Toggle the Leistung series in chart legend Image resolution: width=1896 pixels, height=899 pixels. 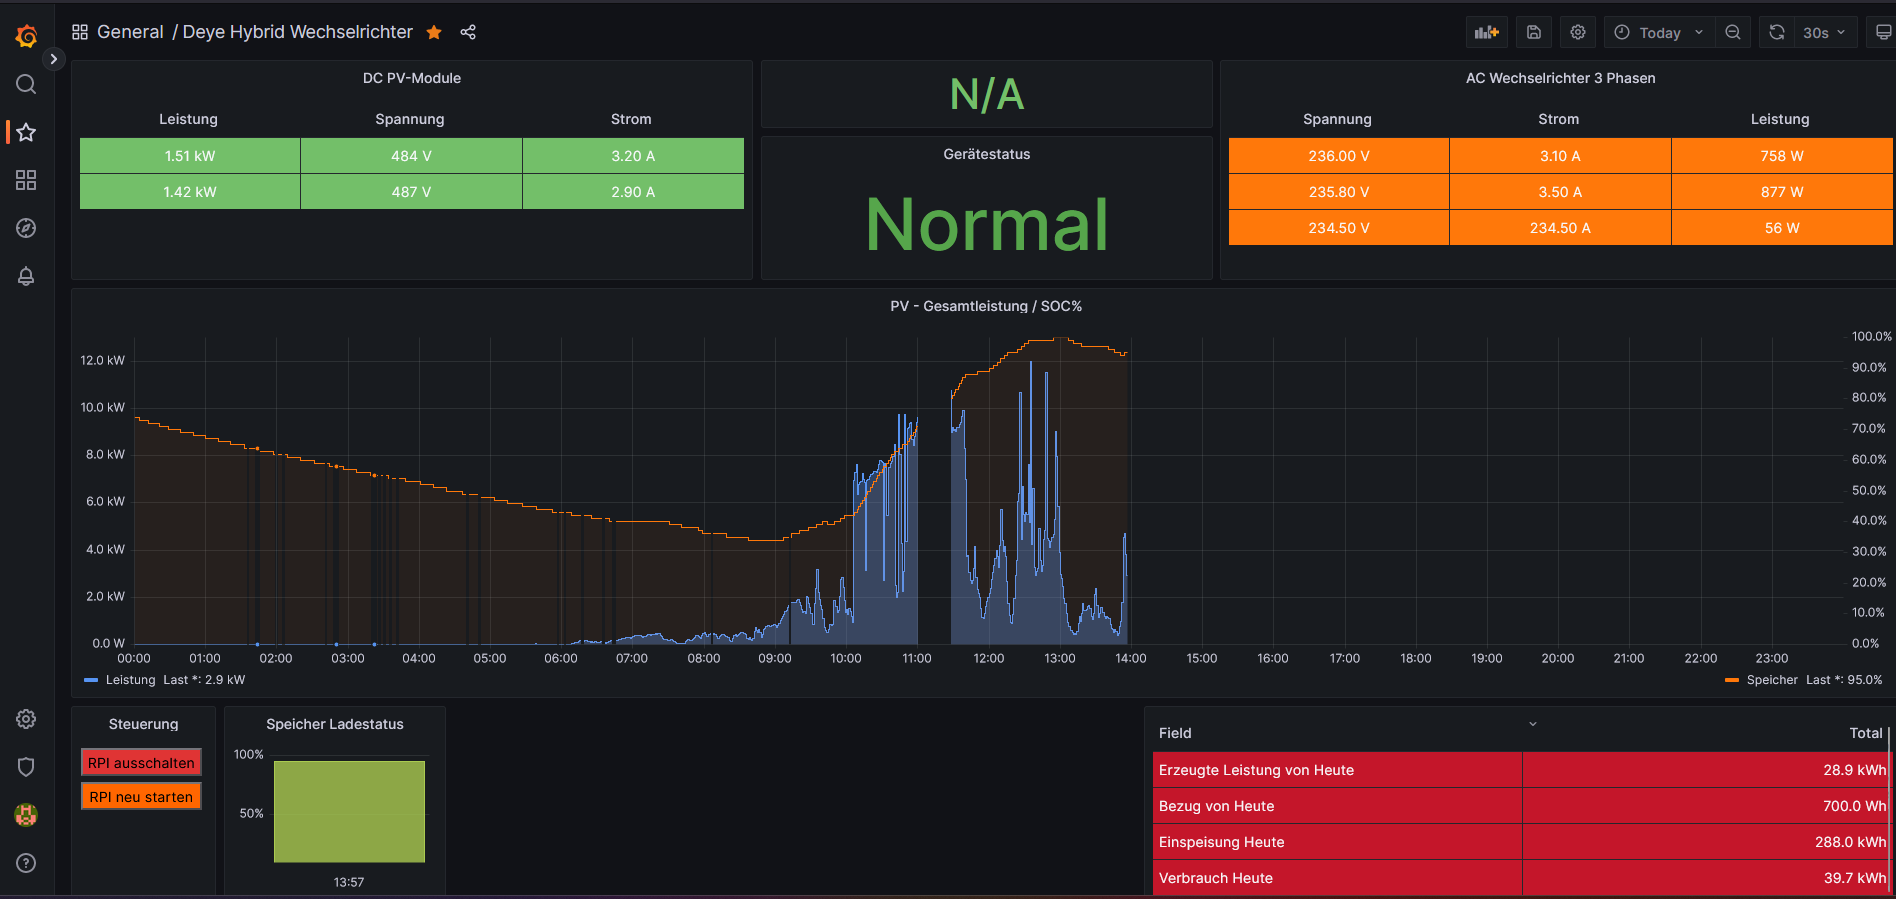[130, 680]
